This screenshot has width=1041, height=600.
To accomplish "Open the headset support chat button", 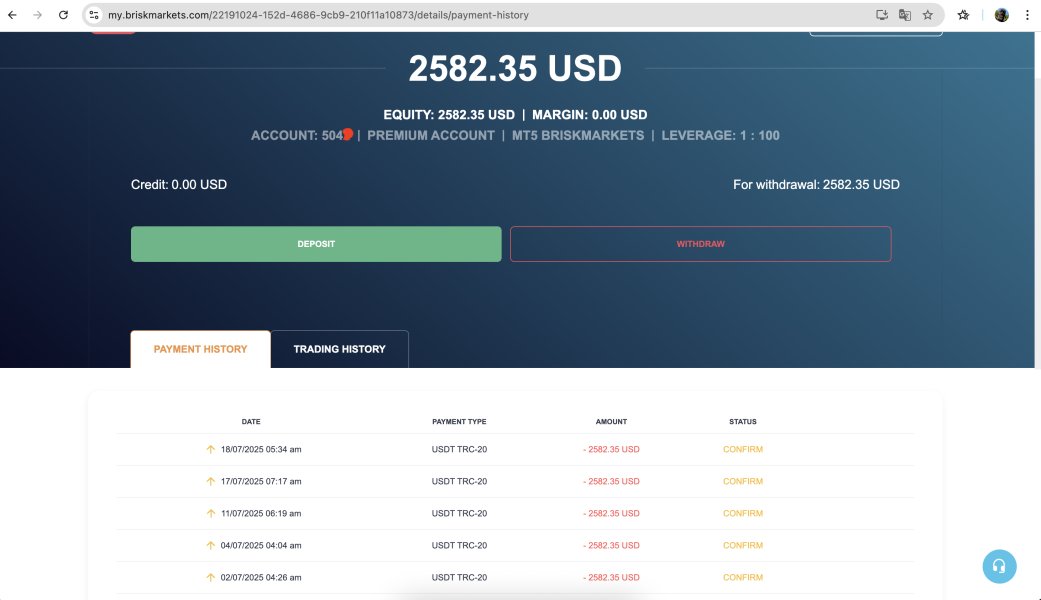I will [x=999, y=566].
